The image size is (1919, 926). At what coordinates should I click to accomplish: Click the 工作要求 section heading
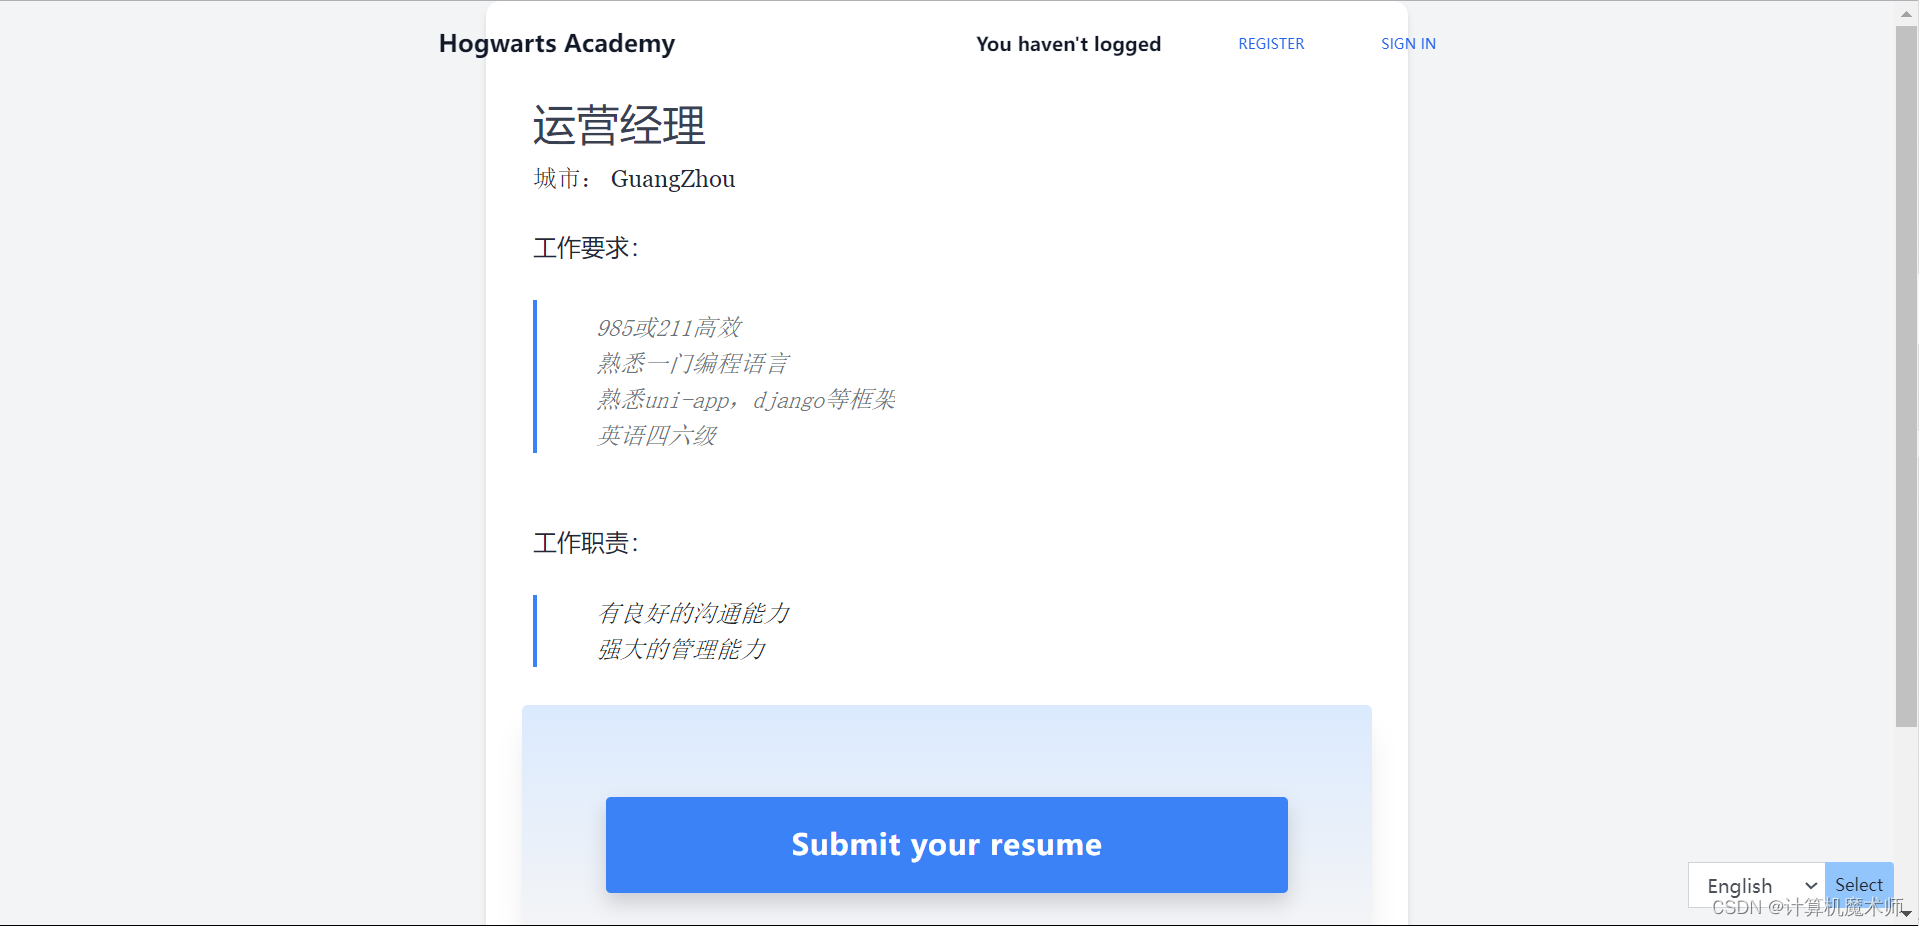point(585,248)
